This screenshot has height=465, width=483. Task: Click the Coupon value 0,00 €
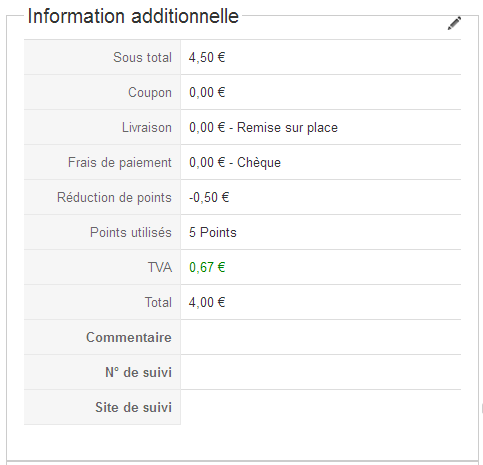pyautogui.click(x=207, y=92)
